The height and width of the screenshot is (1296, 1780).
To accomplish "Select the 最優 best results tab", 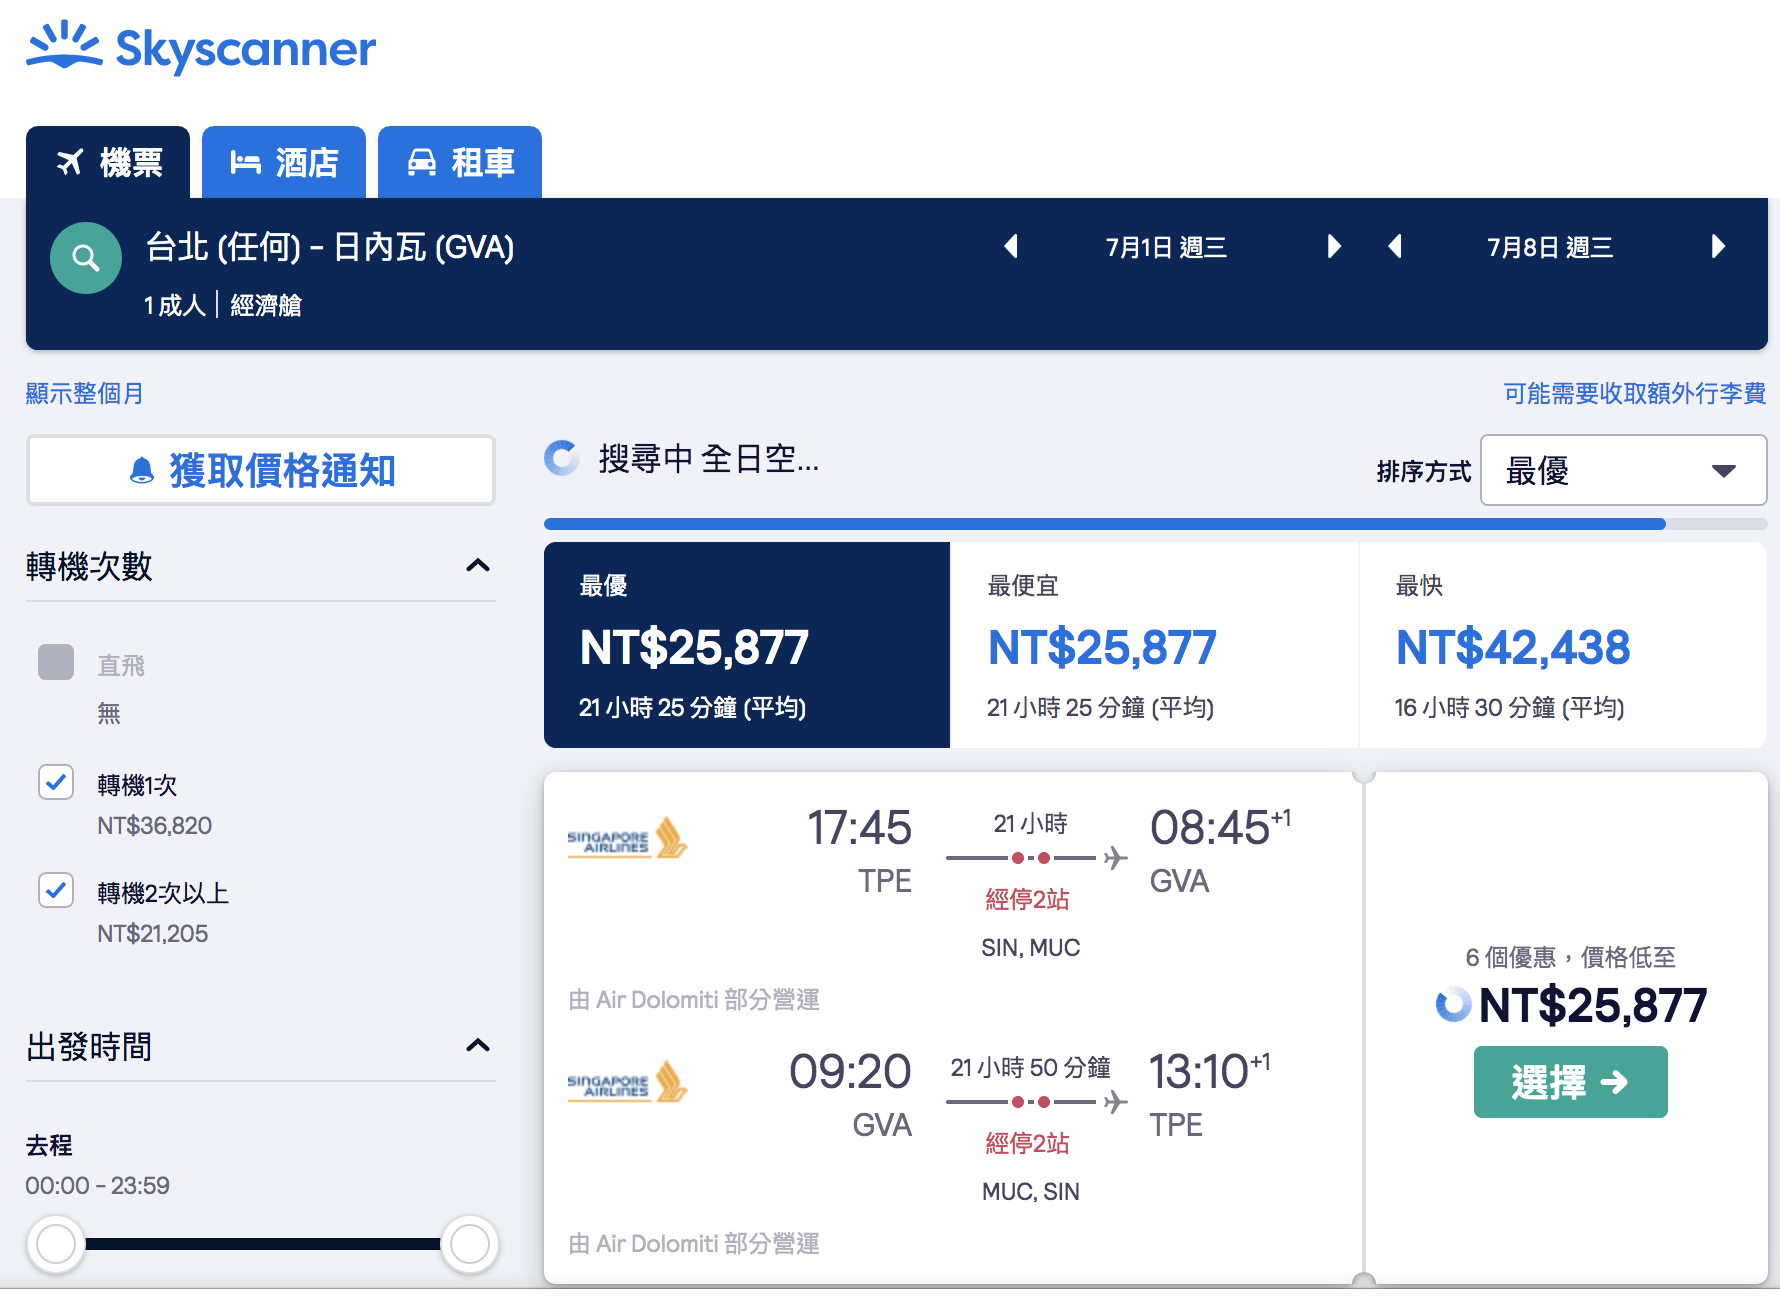I will pos(747,645).
